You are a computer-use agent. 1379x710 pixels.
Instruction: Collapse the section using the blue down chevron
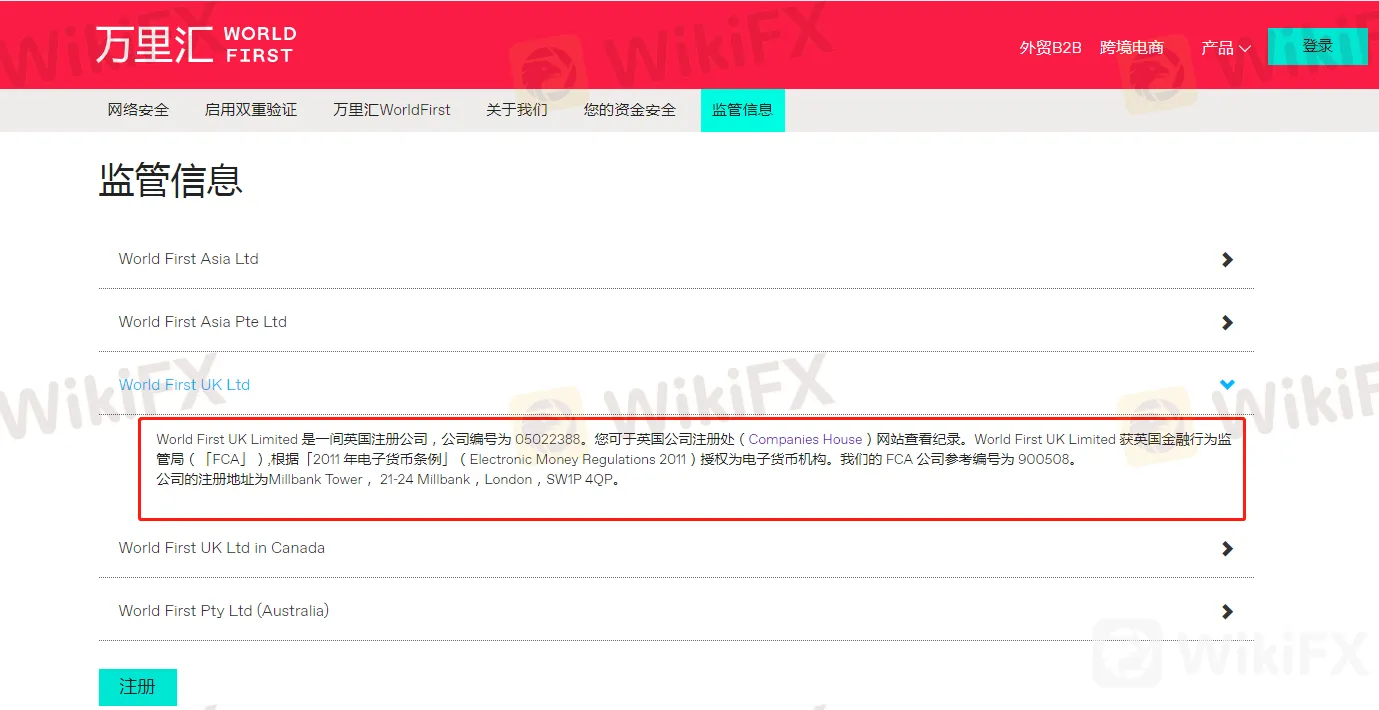[1227, 385]
